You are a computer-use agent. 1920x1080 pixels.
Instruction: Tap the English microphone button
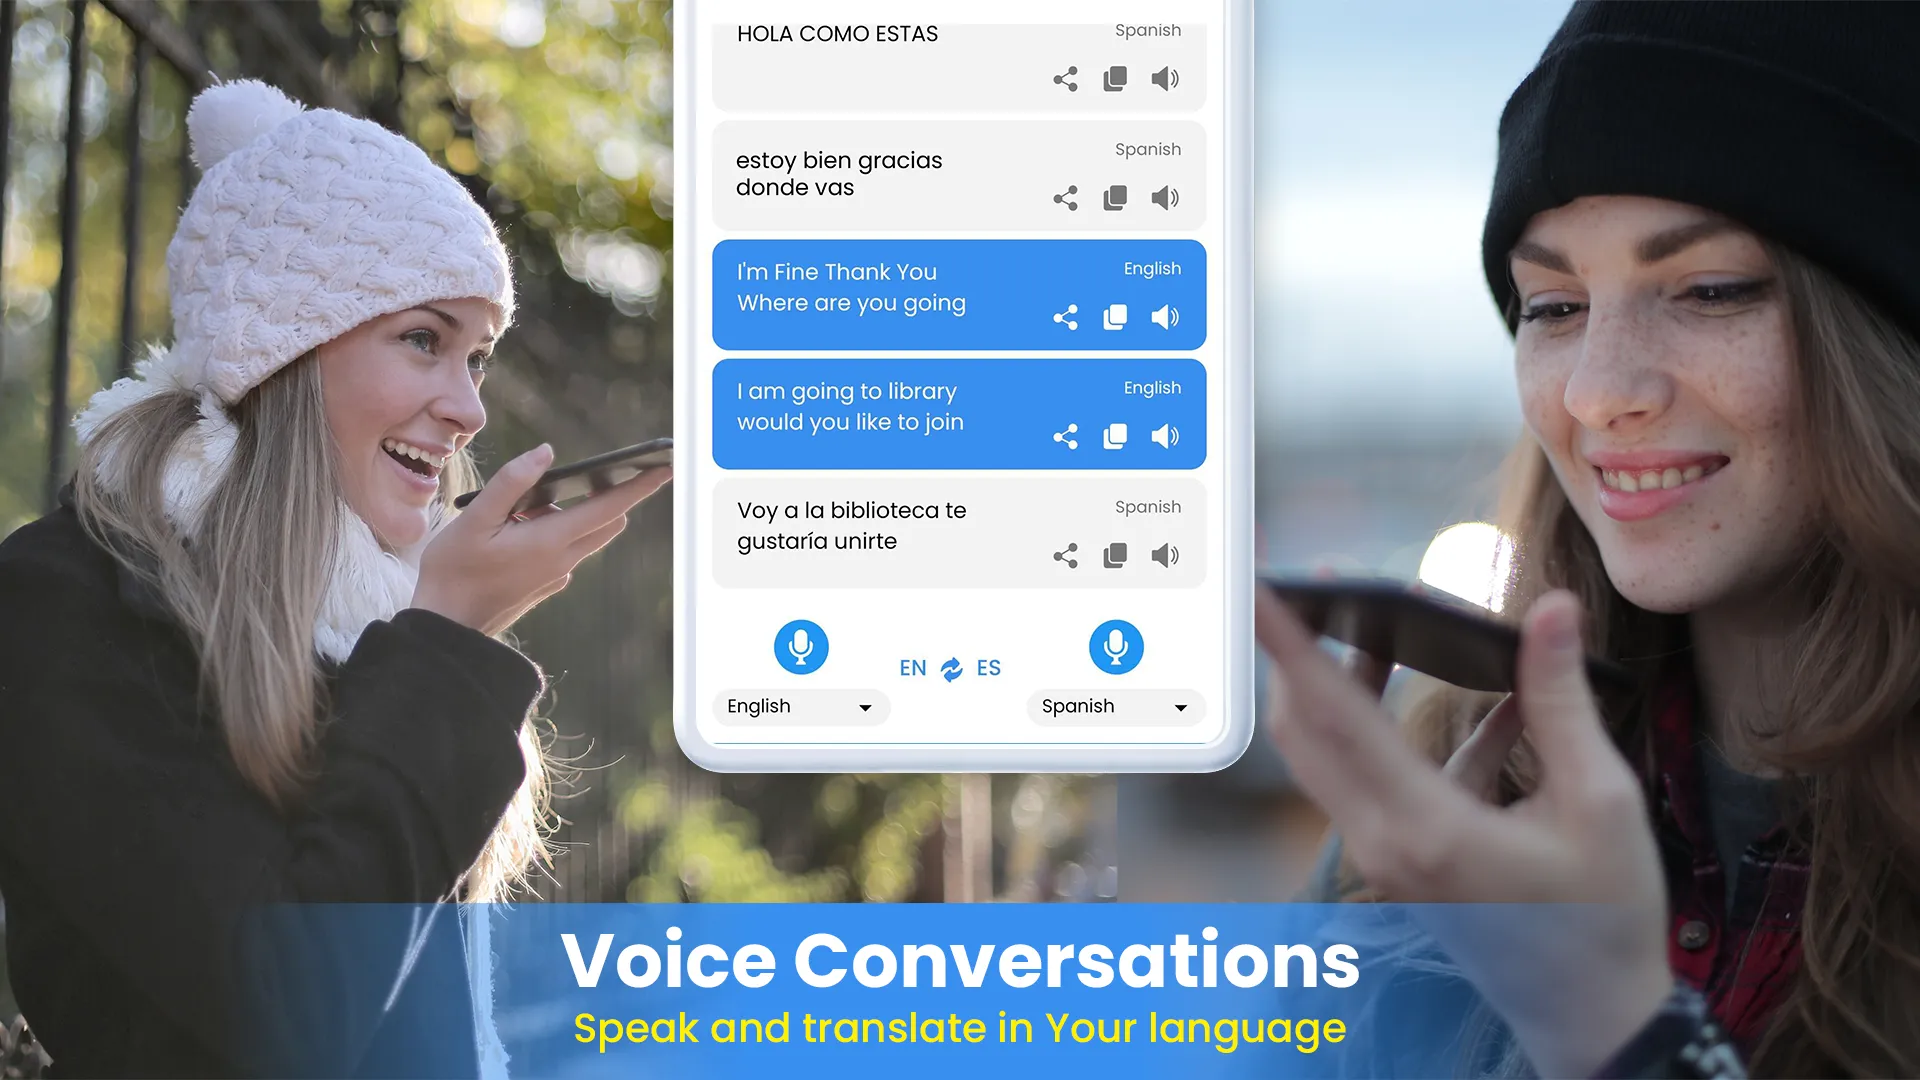tap(800, 646)
